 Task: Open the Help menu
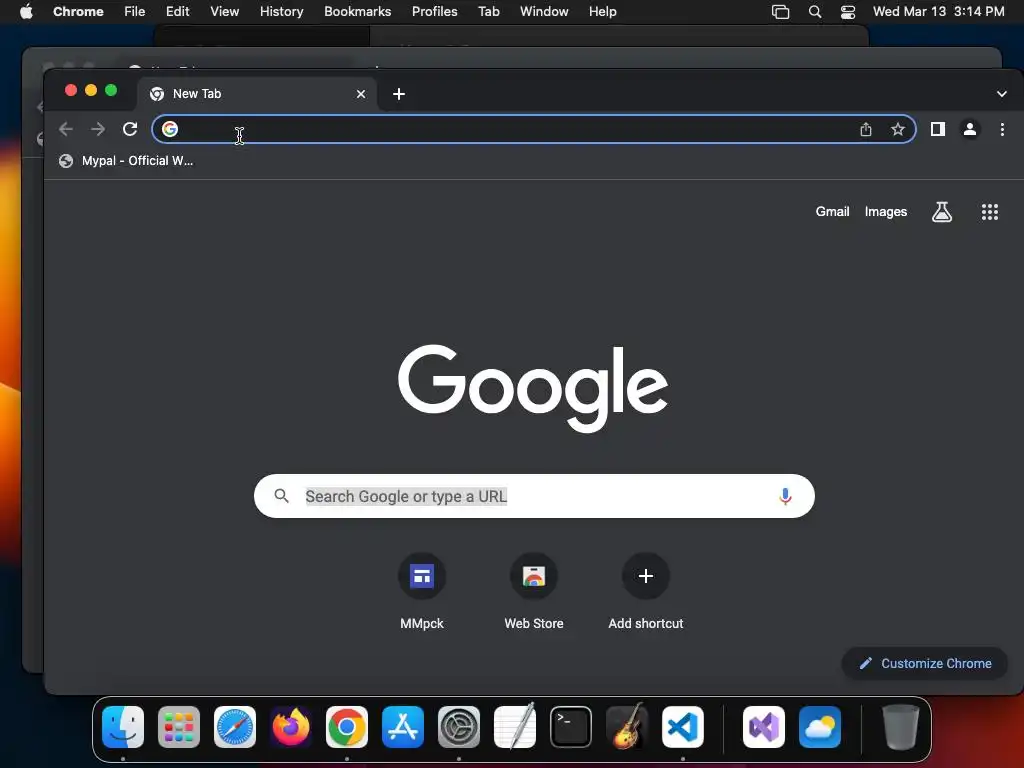(602, 11)
